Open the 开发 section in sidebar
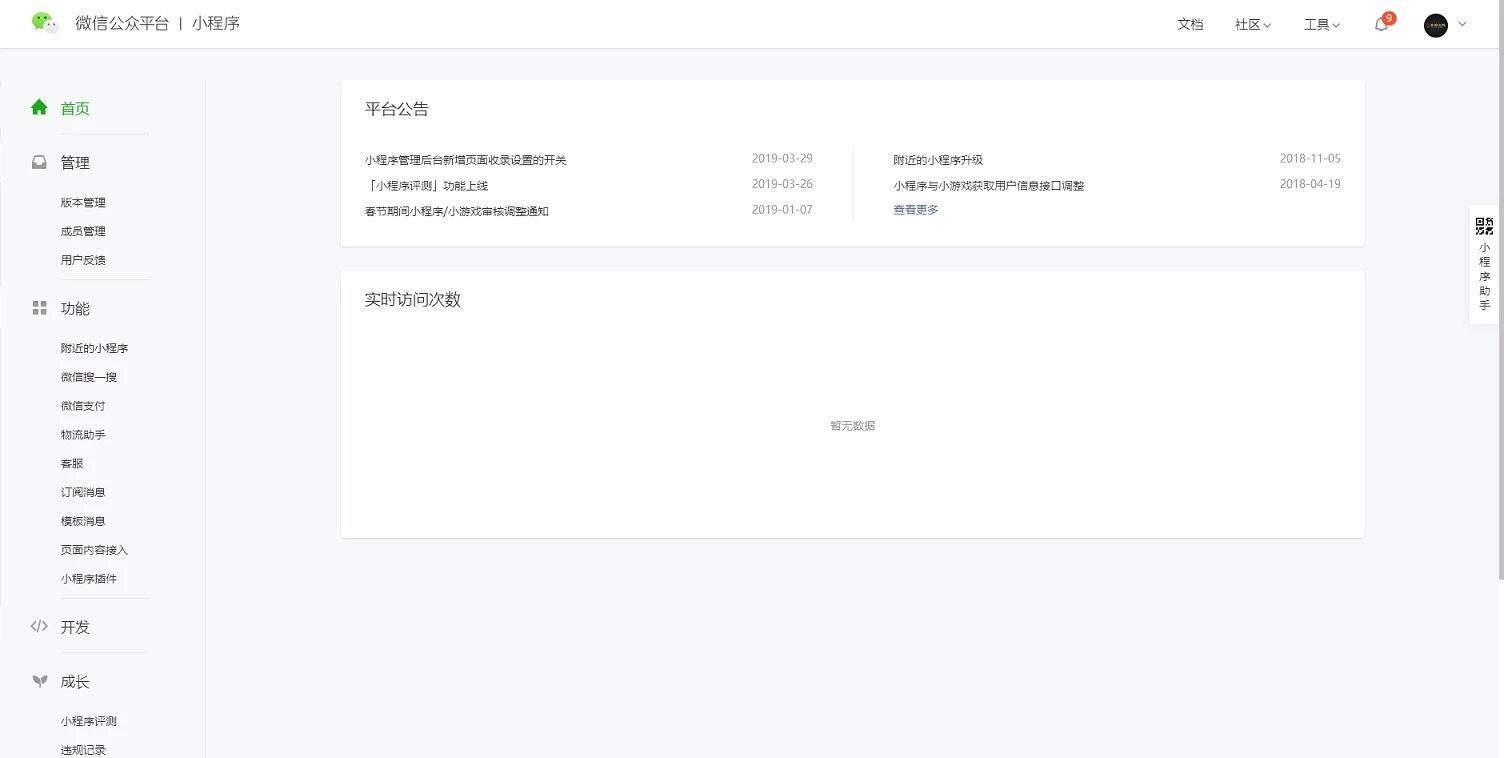This screenshot has width=1504, height=758. 75,627
